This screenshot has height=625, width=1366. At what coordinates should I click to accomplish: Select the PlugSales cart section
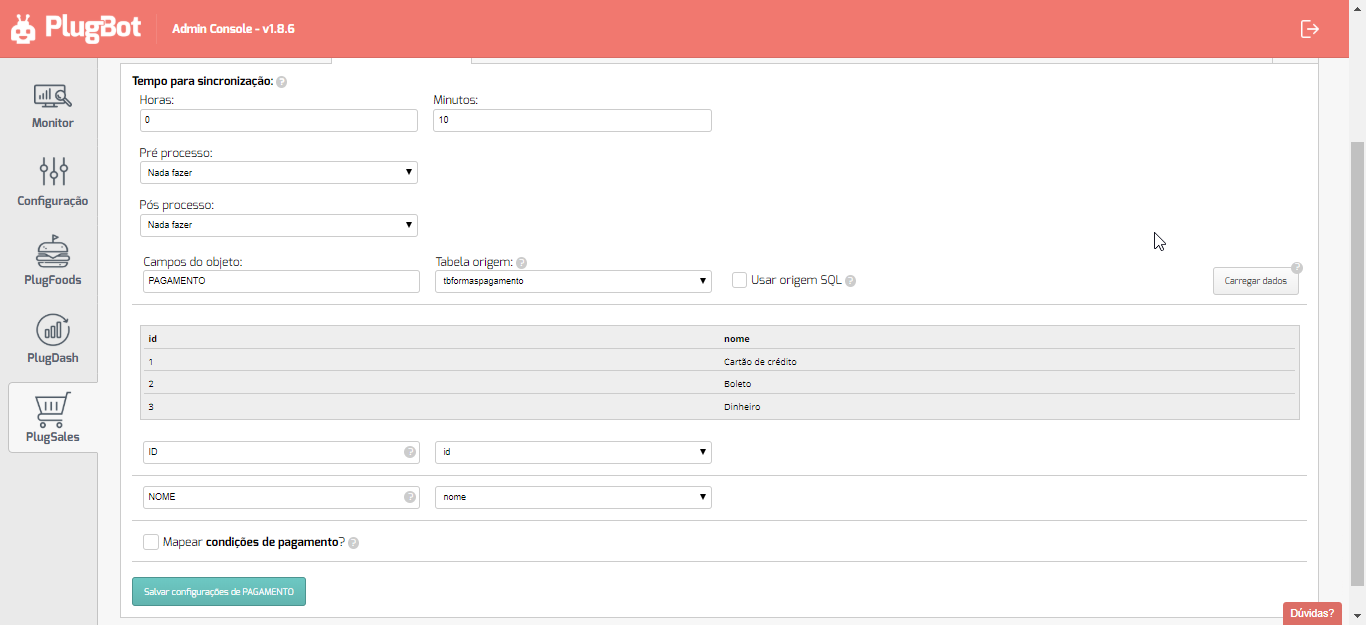[52, 417]
